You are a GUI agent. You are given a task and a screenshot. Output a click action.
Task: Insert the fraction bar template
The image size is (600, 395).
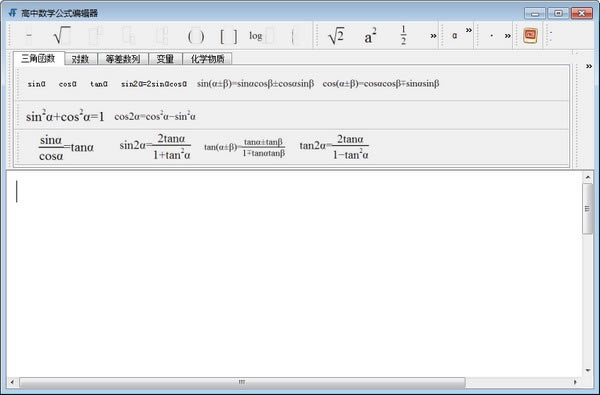pyautogui.click(x=29, y=36)
